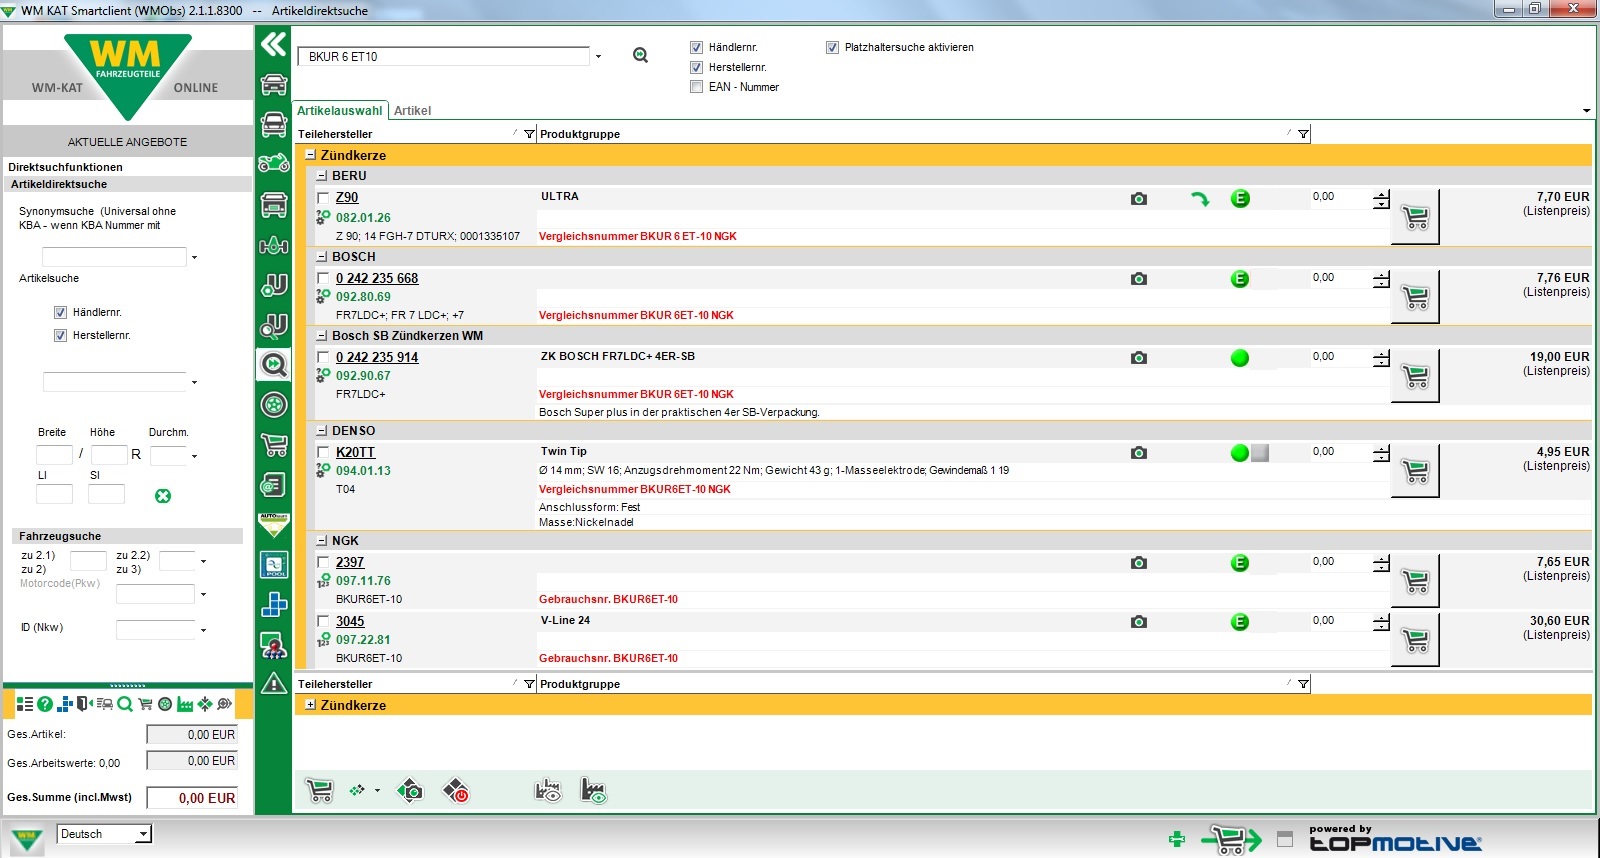Collapse the Zündkerze group
Image resolution: width=1600 pixels, height=858 pixels.
tap(310, 155)
